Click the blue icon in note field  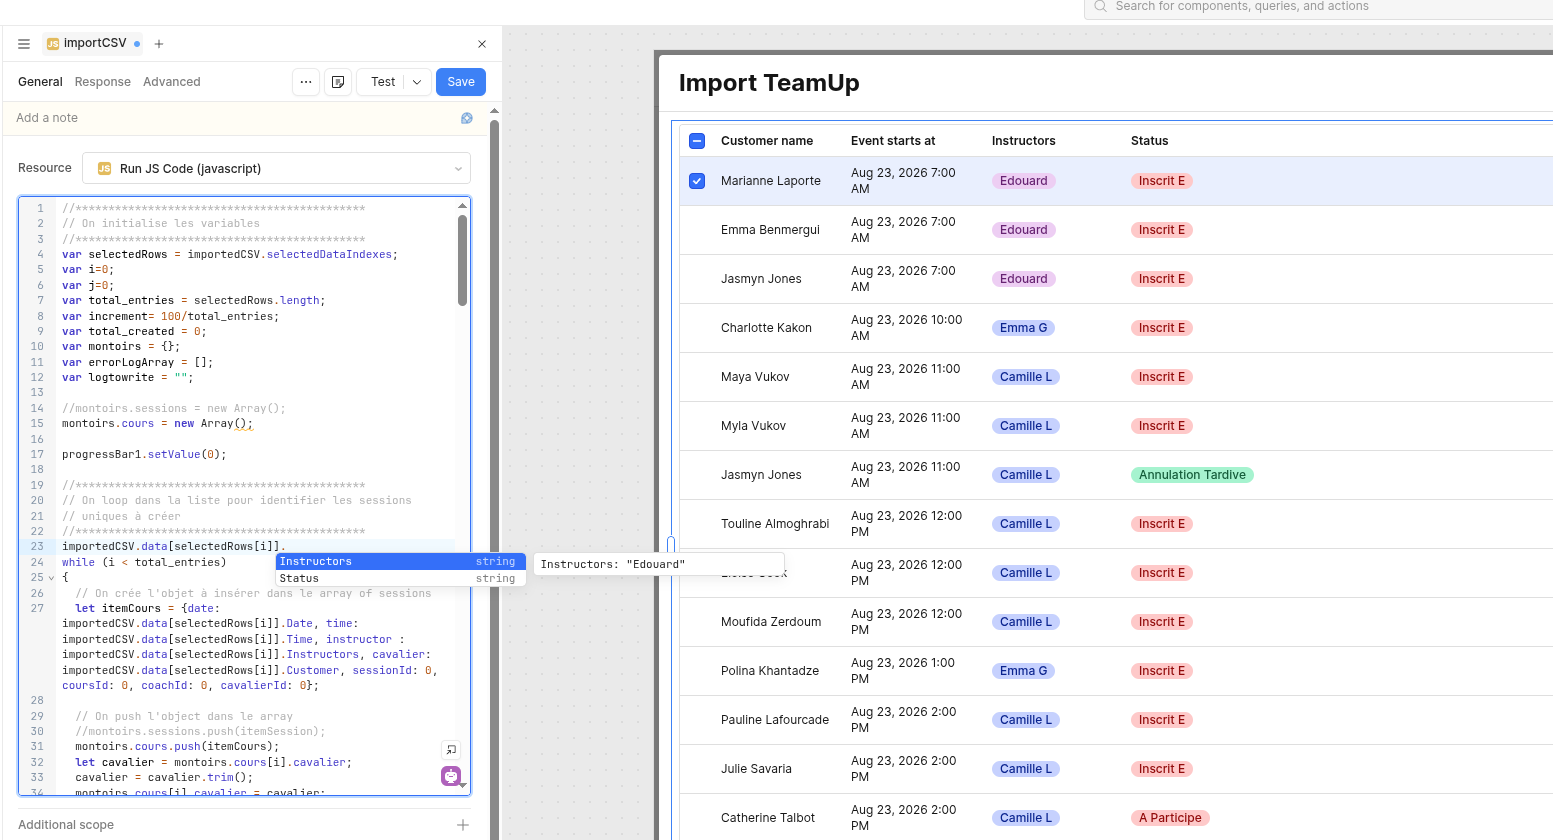466,118
